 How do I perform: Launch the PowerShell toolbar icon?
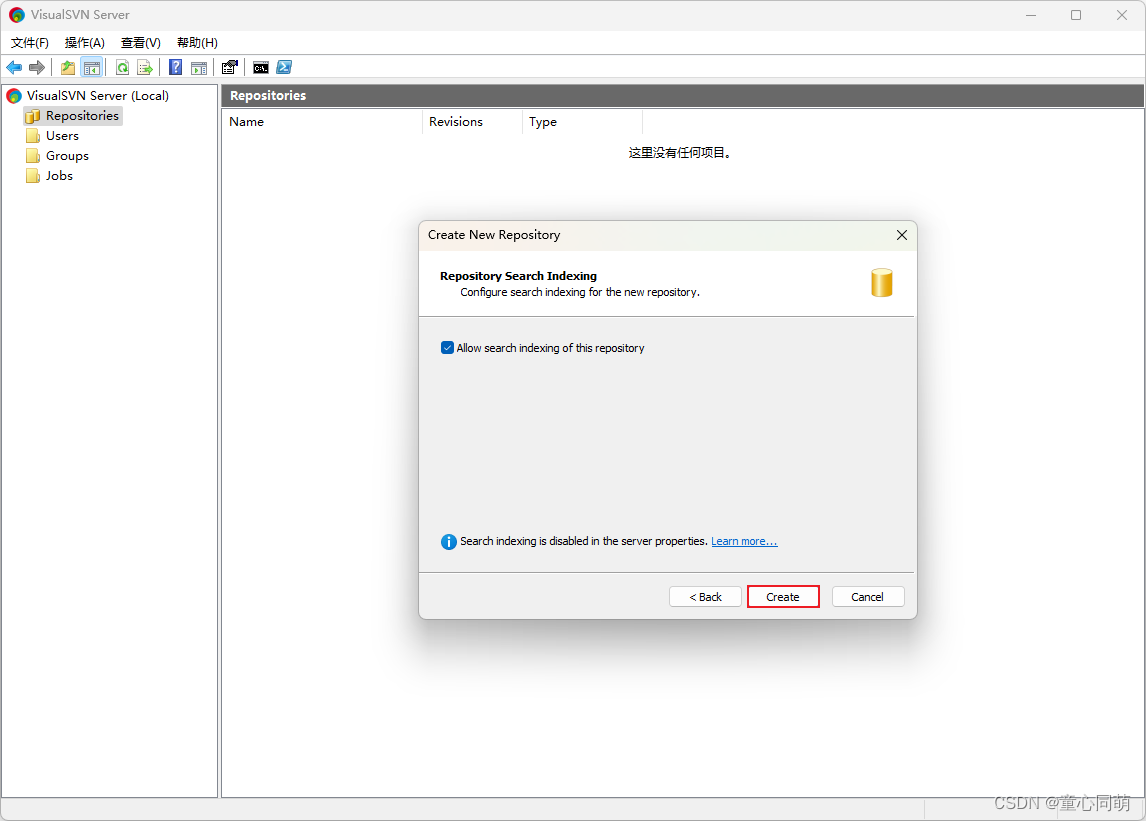tap(284, 68)
